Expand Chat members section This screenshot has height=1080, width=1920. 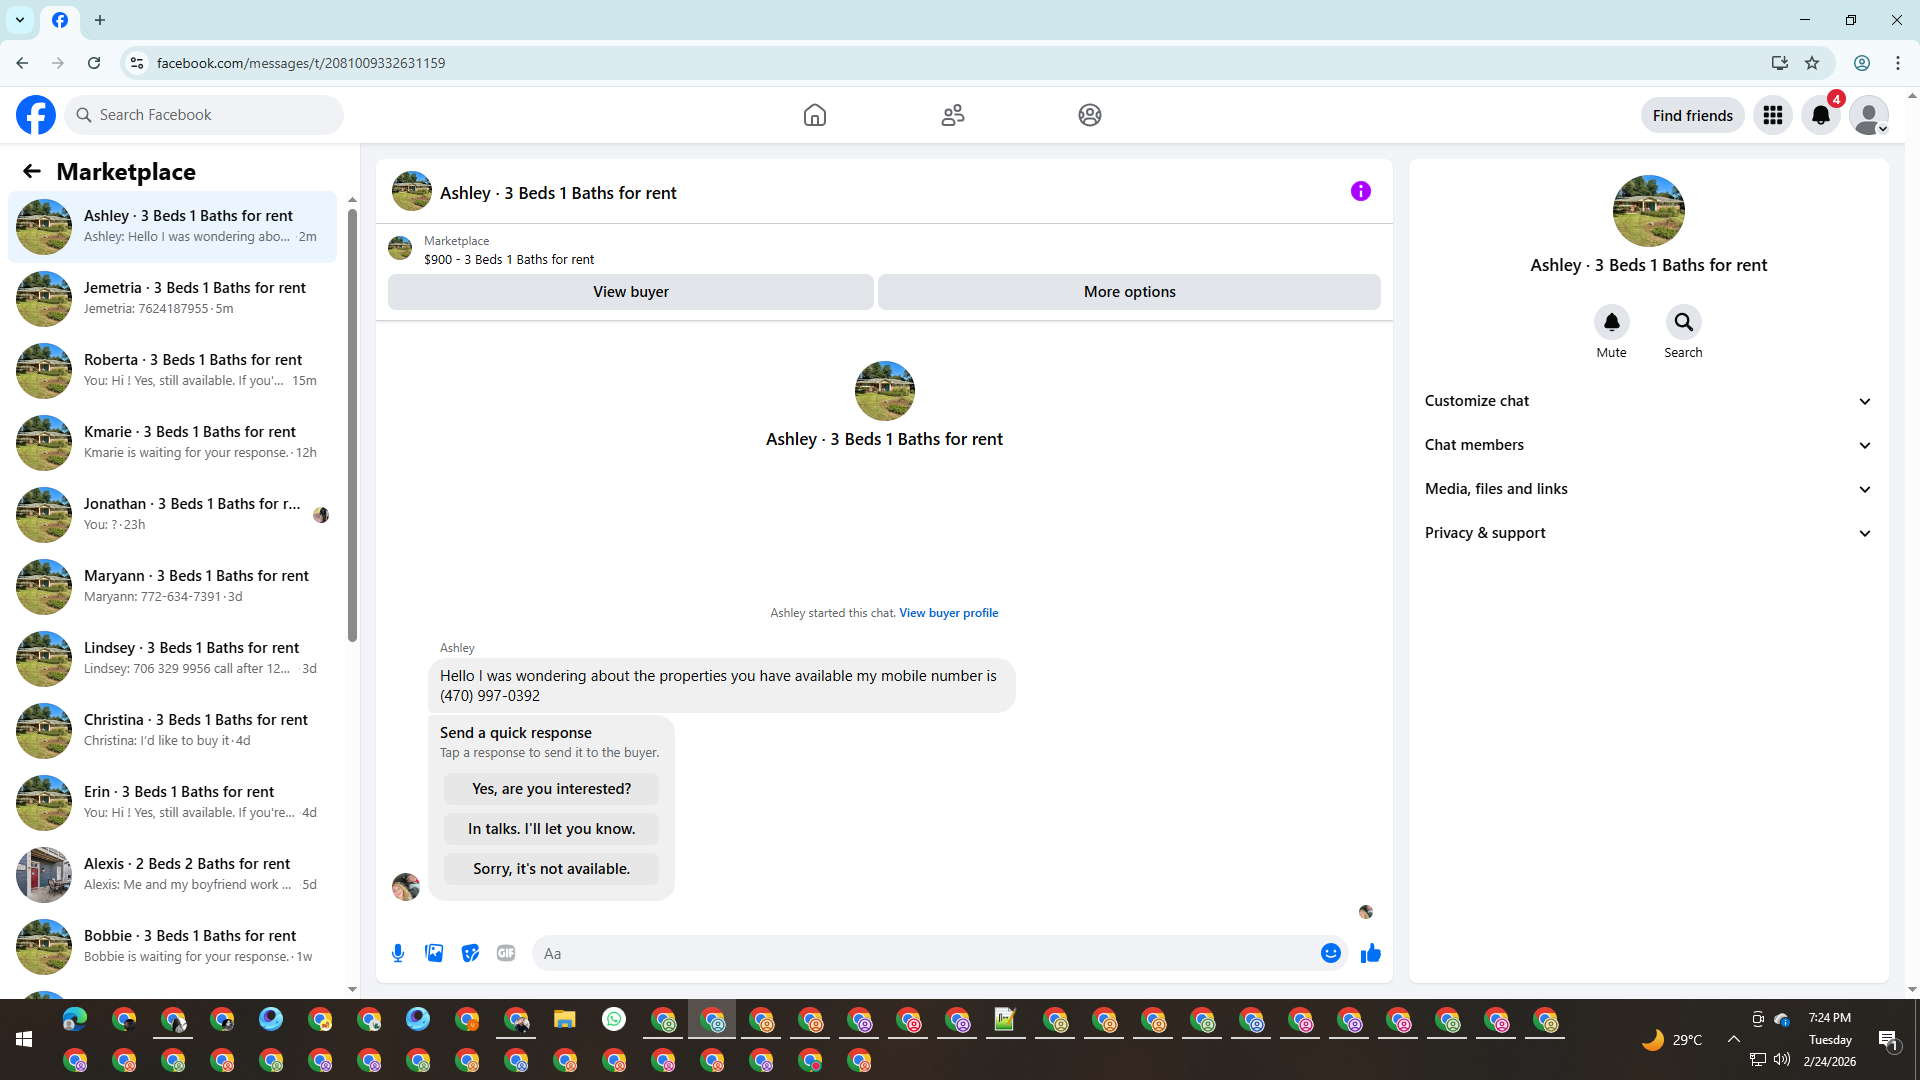[x=1647, y=445]
